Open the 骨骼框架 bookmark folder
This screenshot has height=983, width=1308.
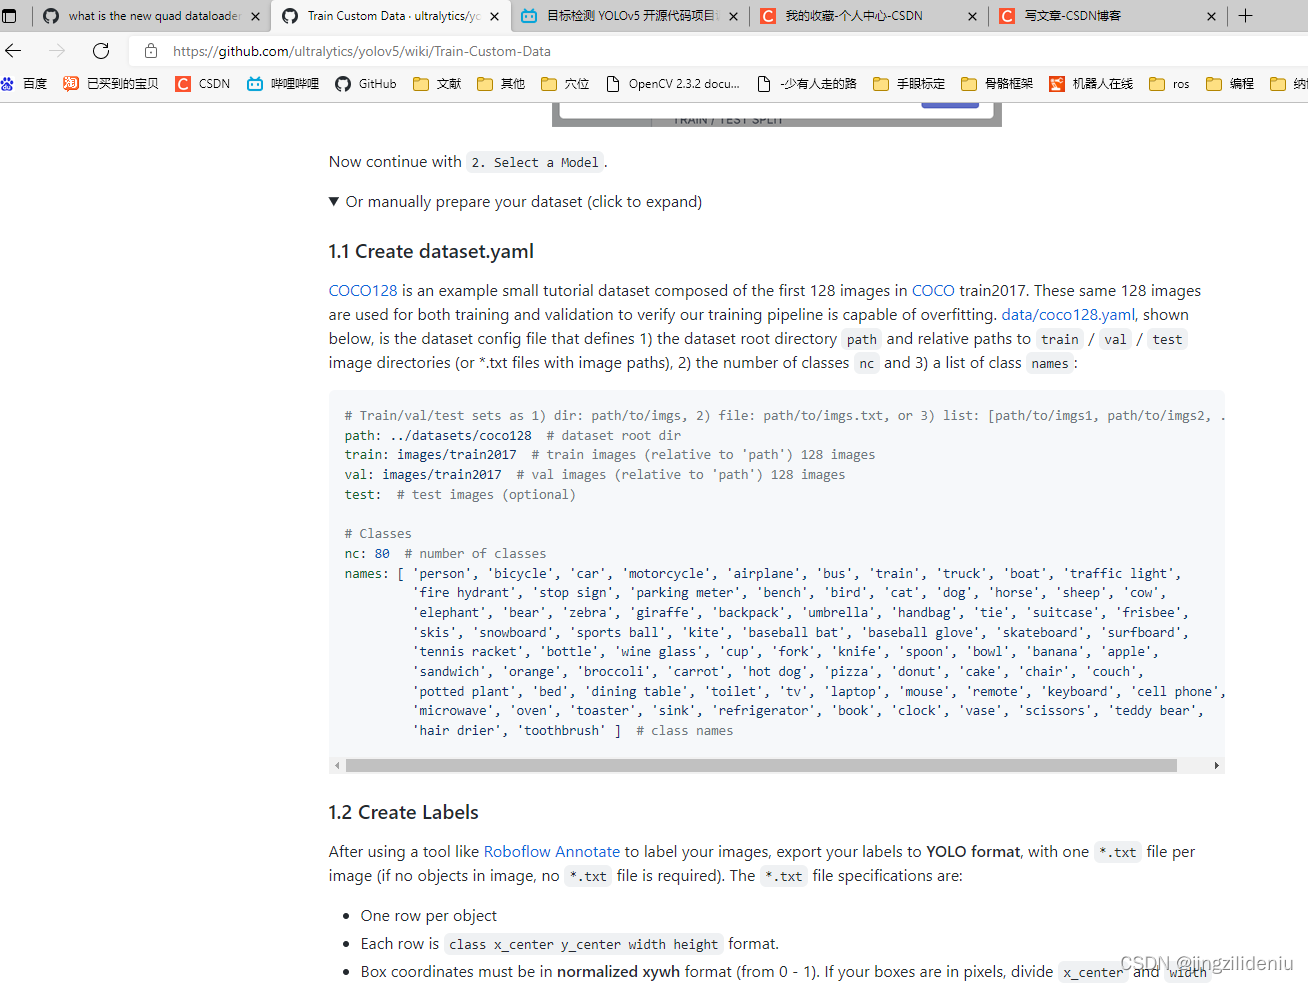tap(997, 84)
